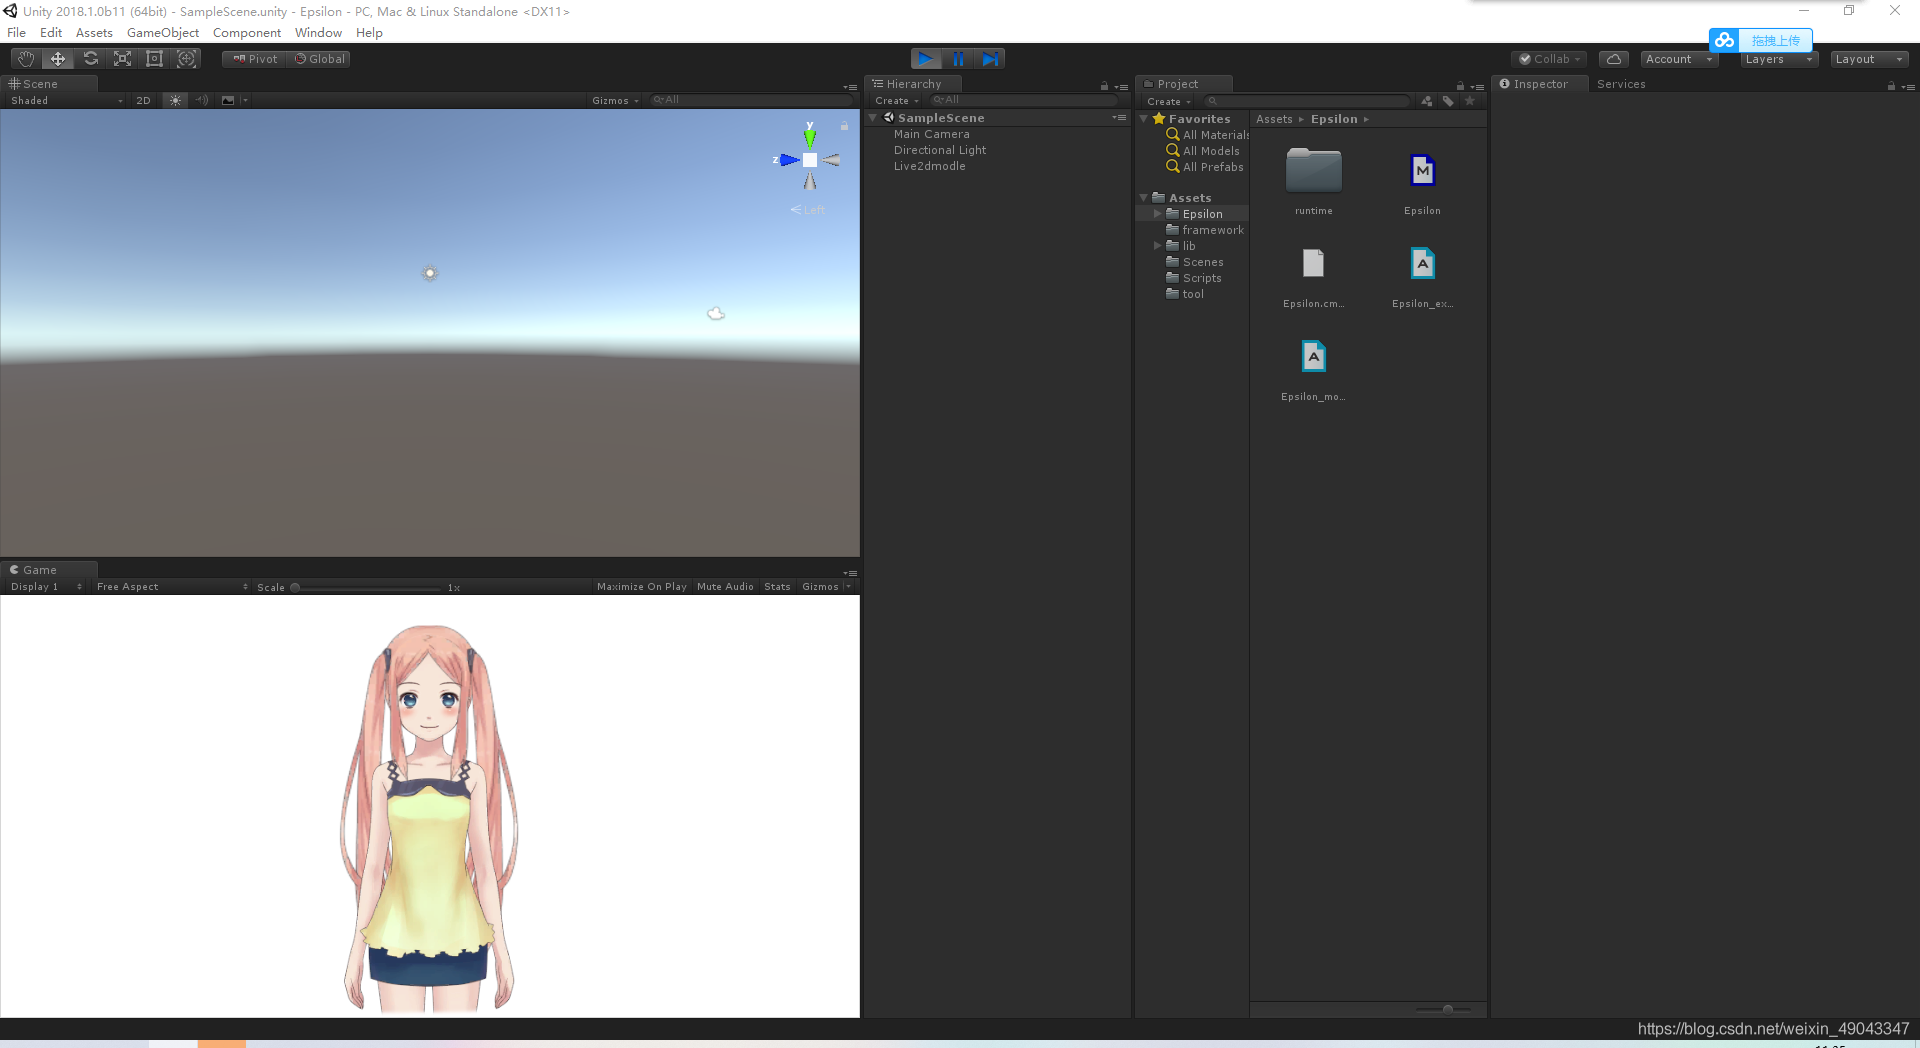The height and width of the screenshot is (1048, 1920).
Task: Click the Project search-by-type filter icon
Action: pyautogui.click(x=1427, y=101)
